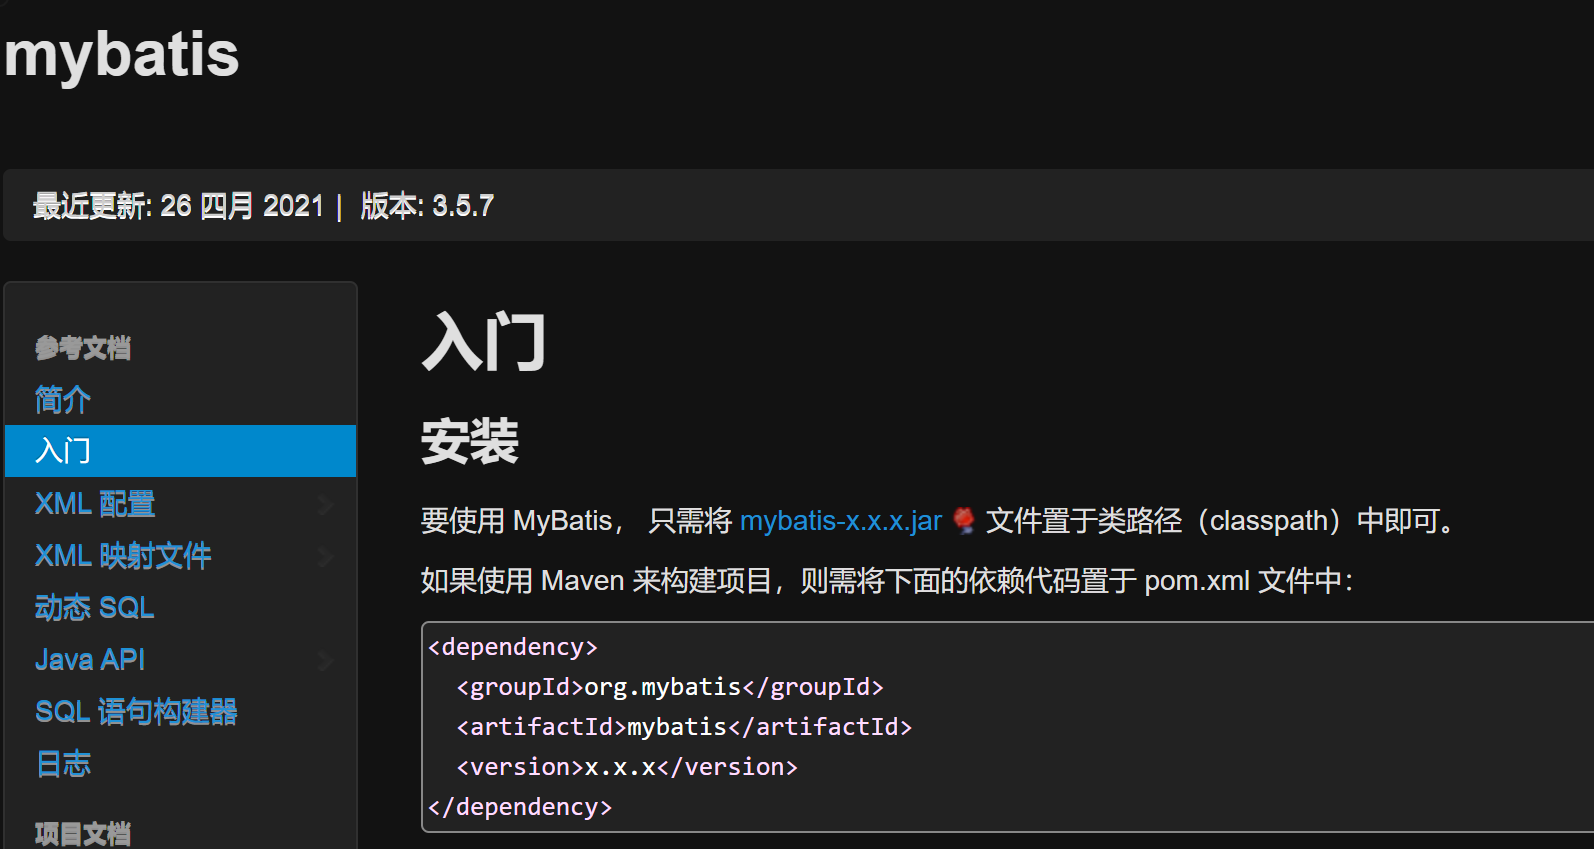Viewport: 1594px width, 849px height.
Task: Click the groupId org.mybatis code line
Action: [670, 687]
